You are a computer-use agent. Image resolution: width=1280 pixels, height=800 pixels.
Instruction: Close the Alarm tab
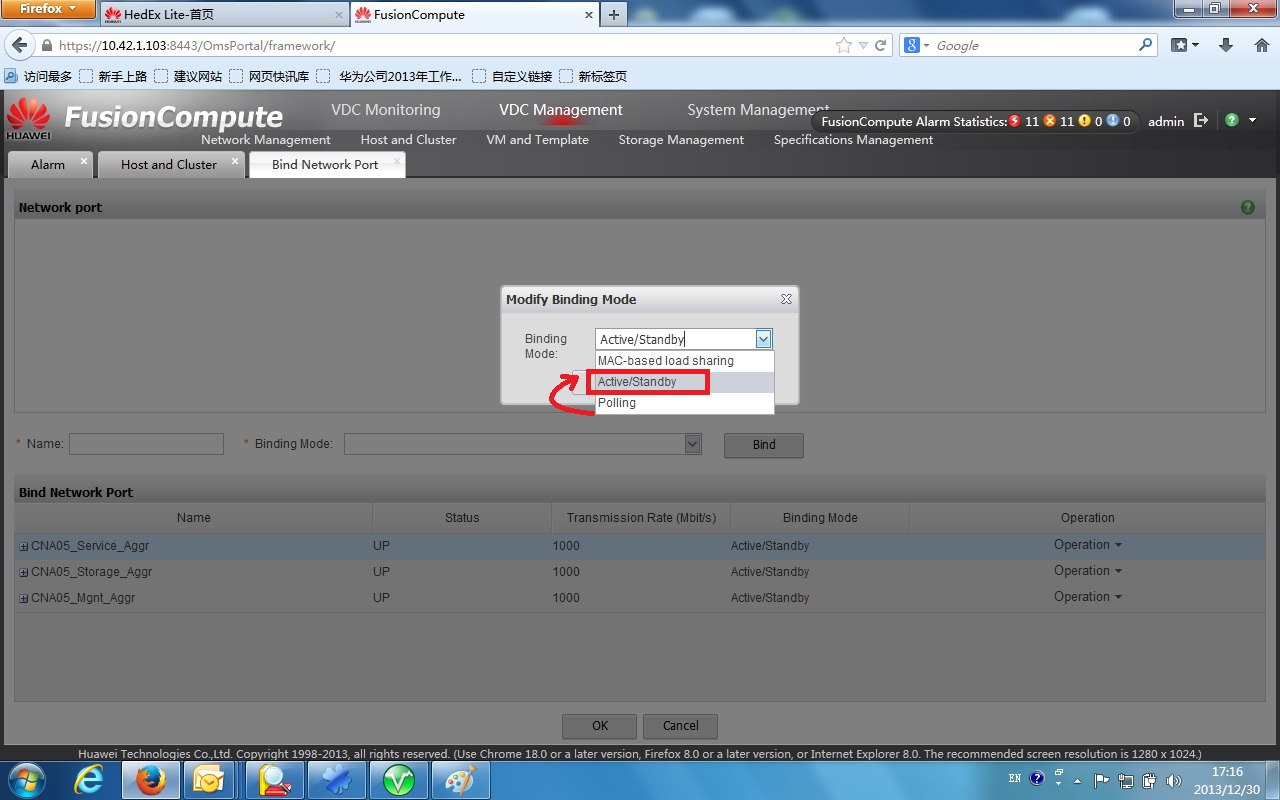(84, 160)
